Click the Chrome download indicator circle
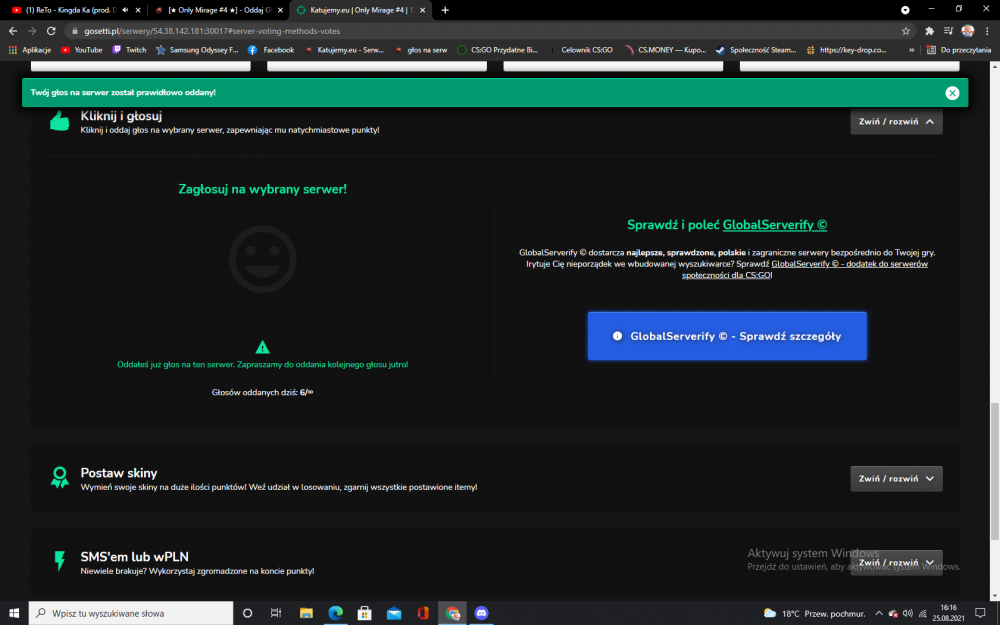This screenshot has height=625, width=1000. 905,10
